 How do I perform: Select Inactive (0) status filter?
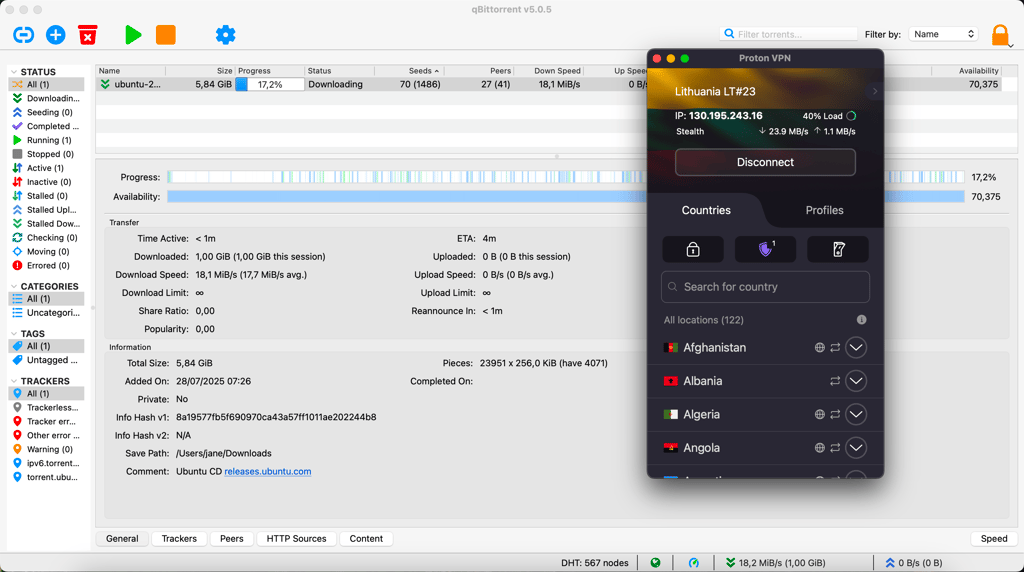(x=46, y=182)
